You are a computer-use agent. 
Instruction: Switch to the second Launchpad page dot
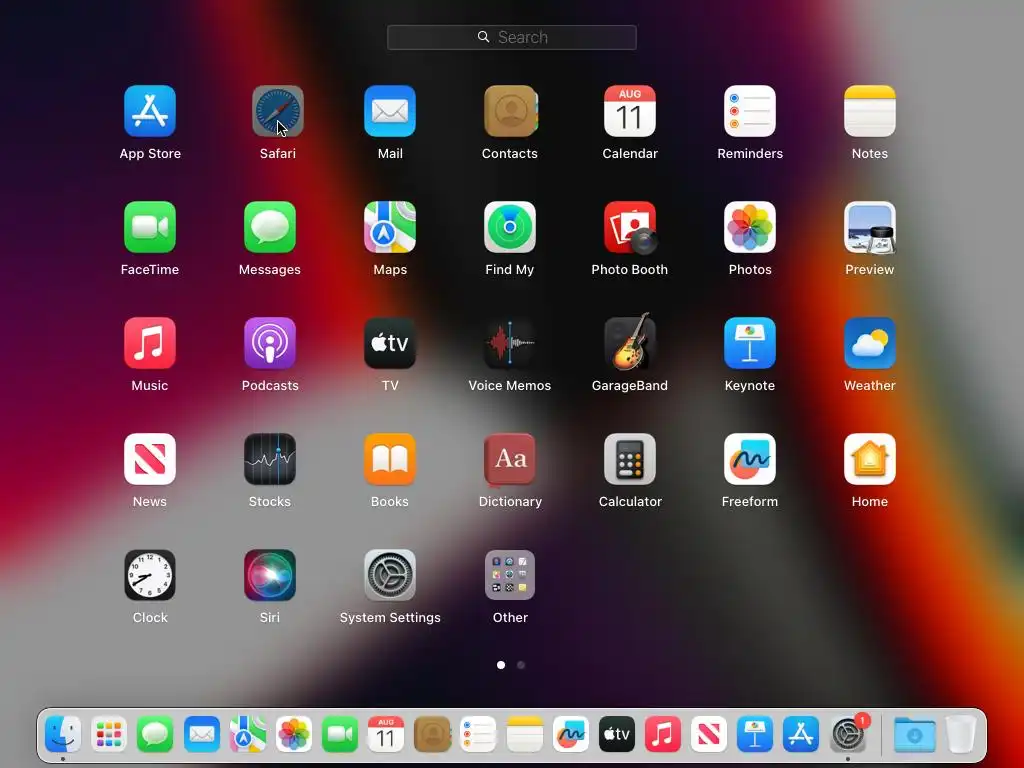pos(520,665)
